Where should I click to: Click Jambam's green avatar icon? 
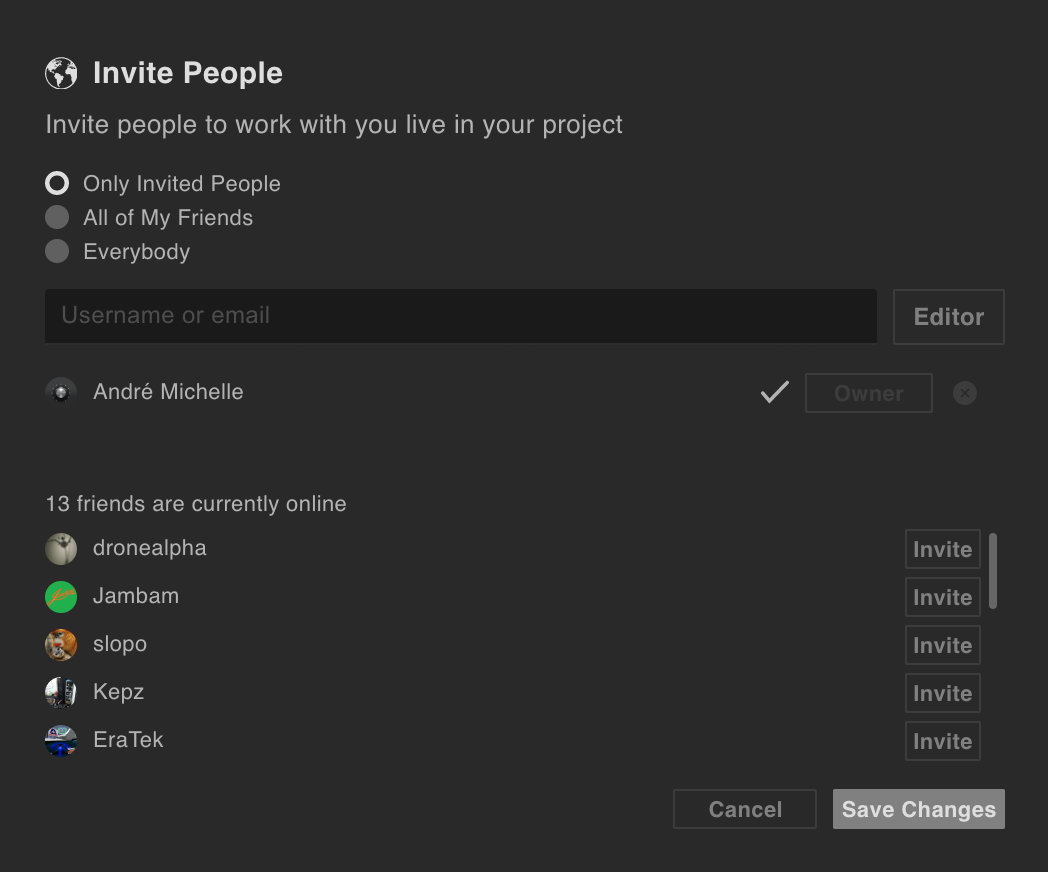pyautogui.click(x=61, y=596)
